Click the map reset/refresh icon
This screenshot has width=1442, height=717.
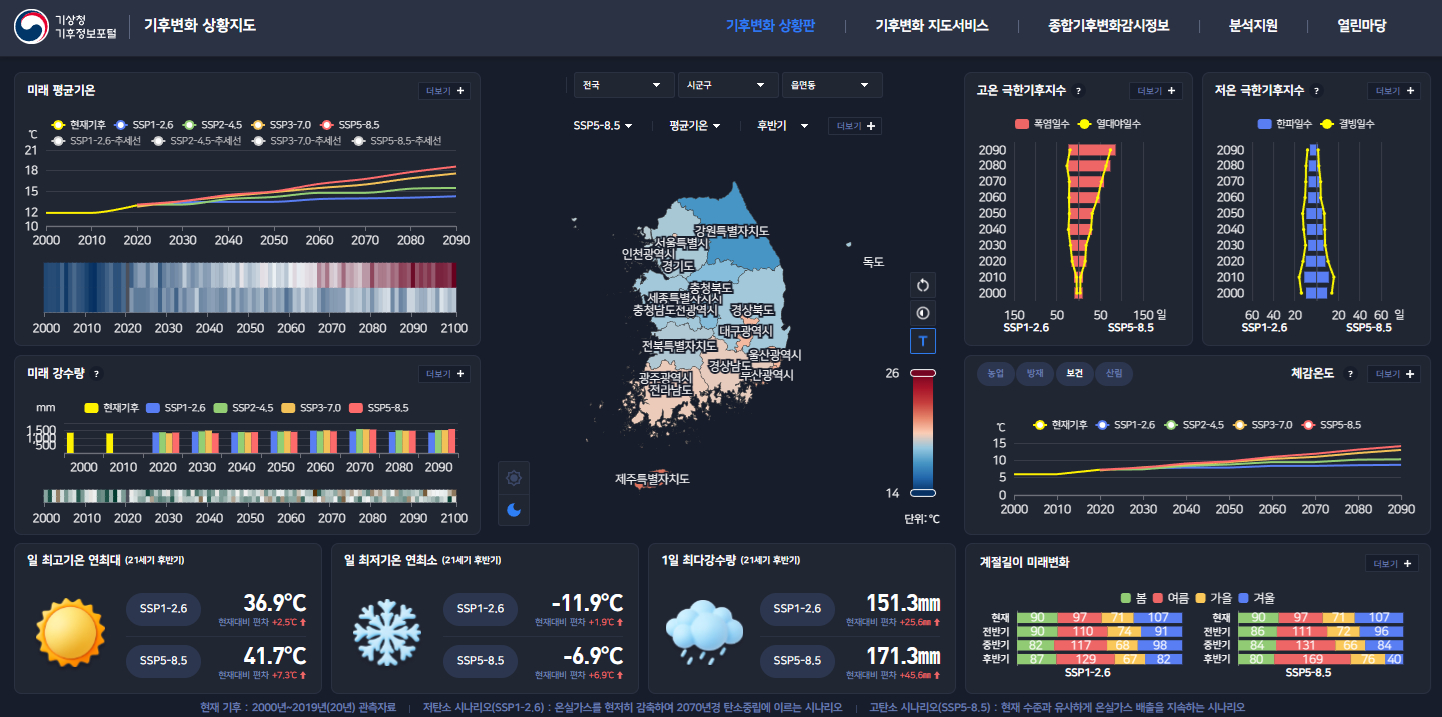[922, 285]
